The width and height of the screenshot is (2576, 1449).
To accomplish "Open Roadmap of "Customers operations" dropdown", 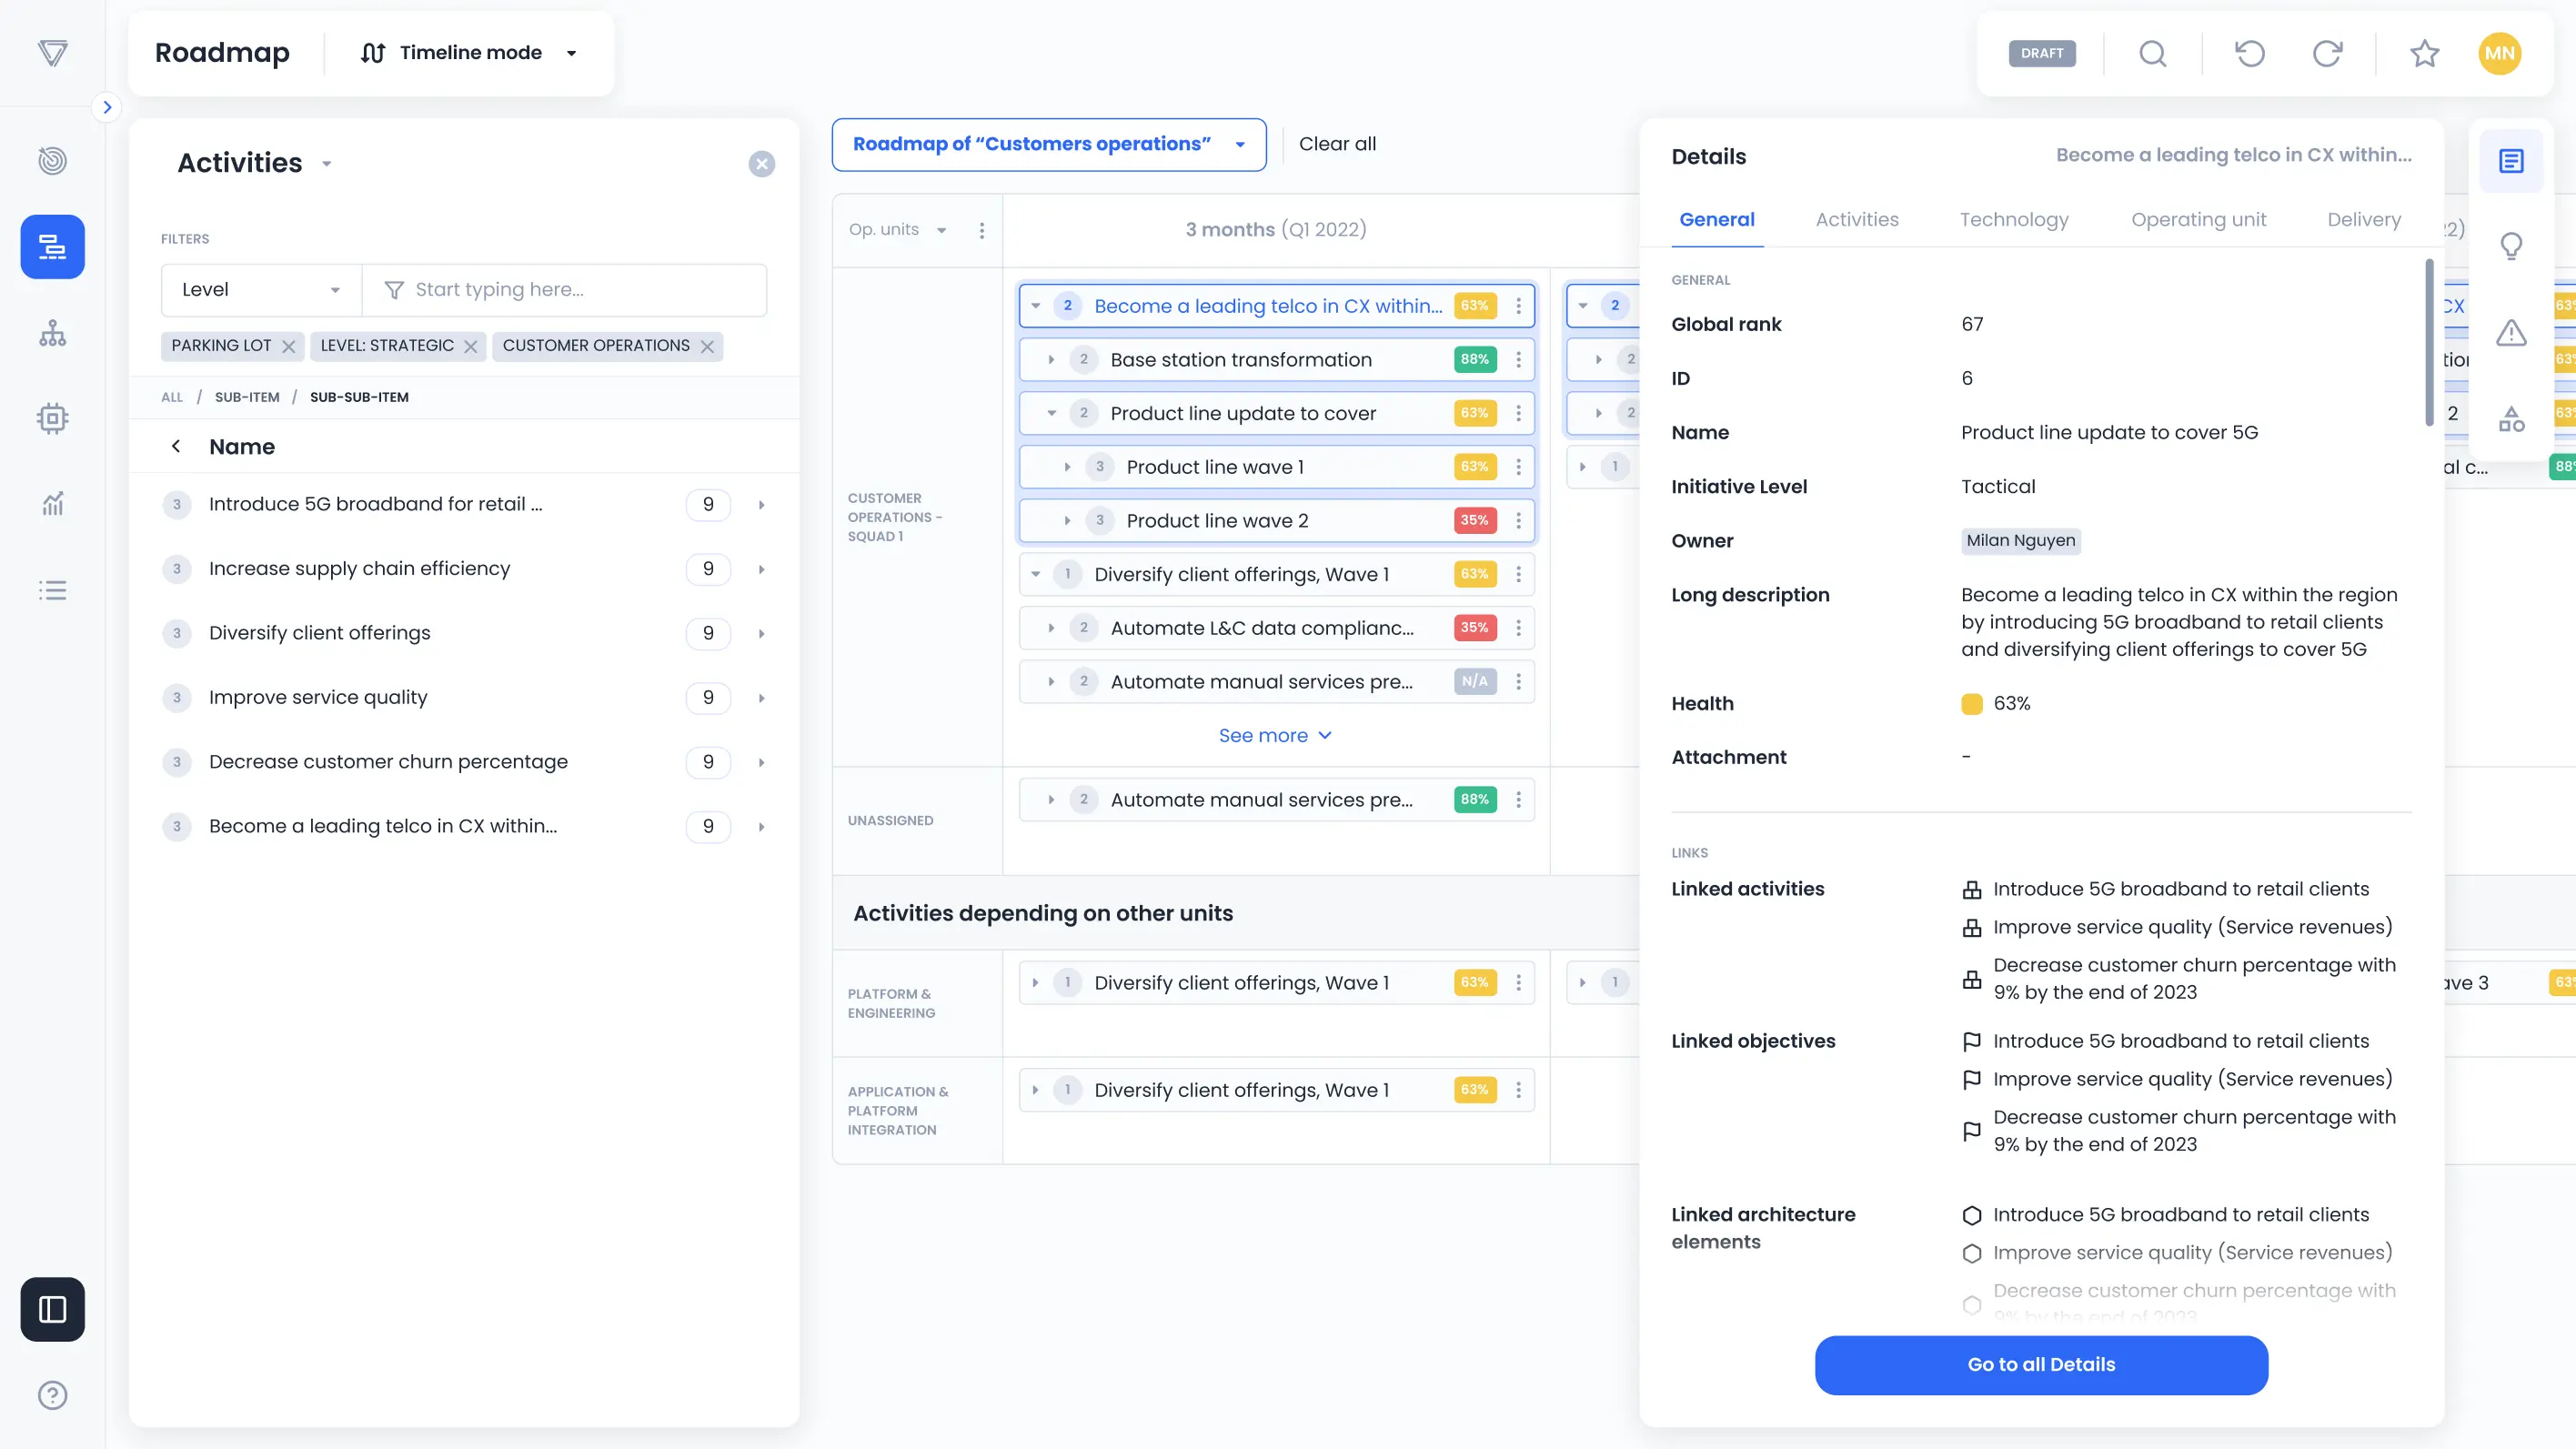I will tap(1049, 144).
